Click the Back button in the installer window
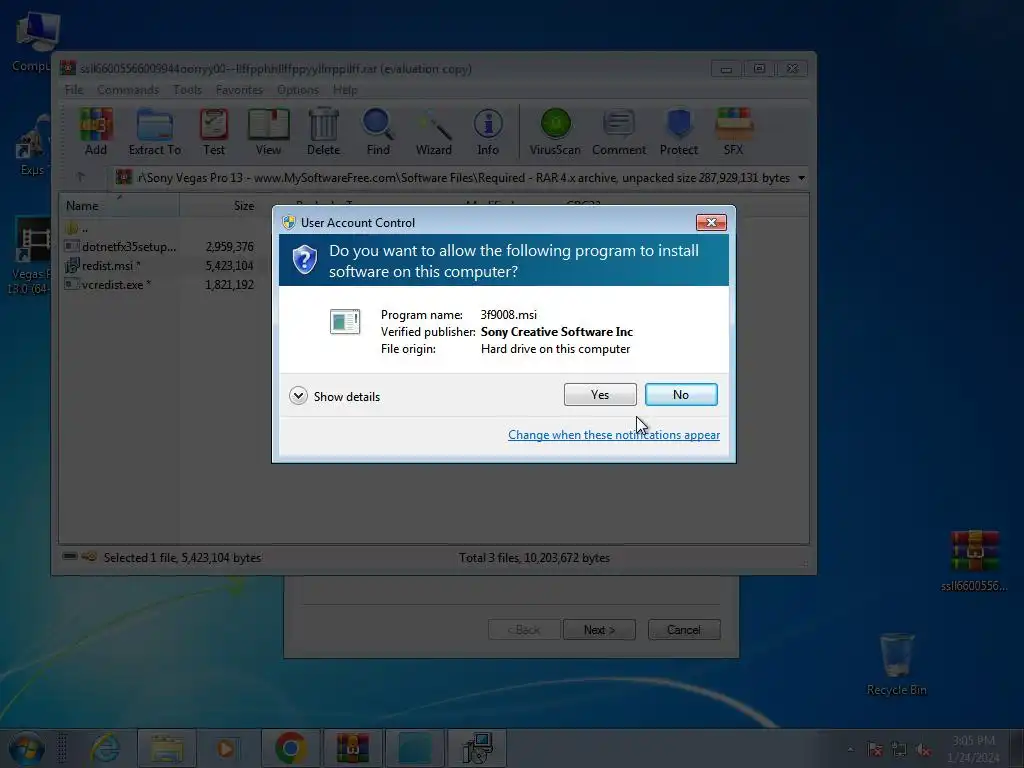The image size is (1024, 768). point(524,630)
